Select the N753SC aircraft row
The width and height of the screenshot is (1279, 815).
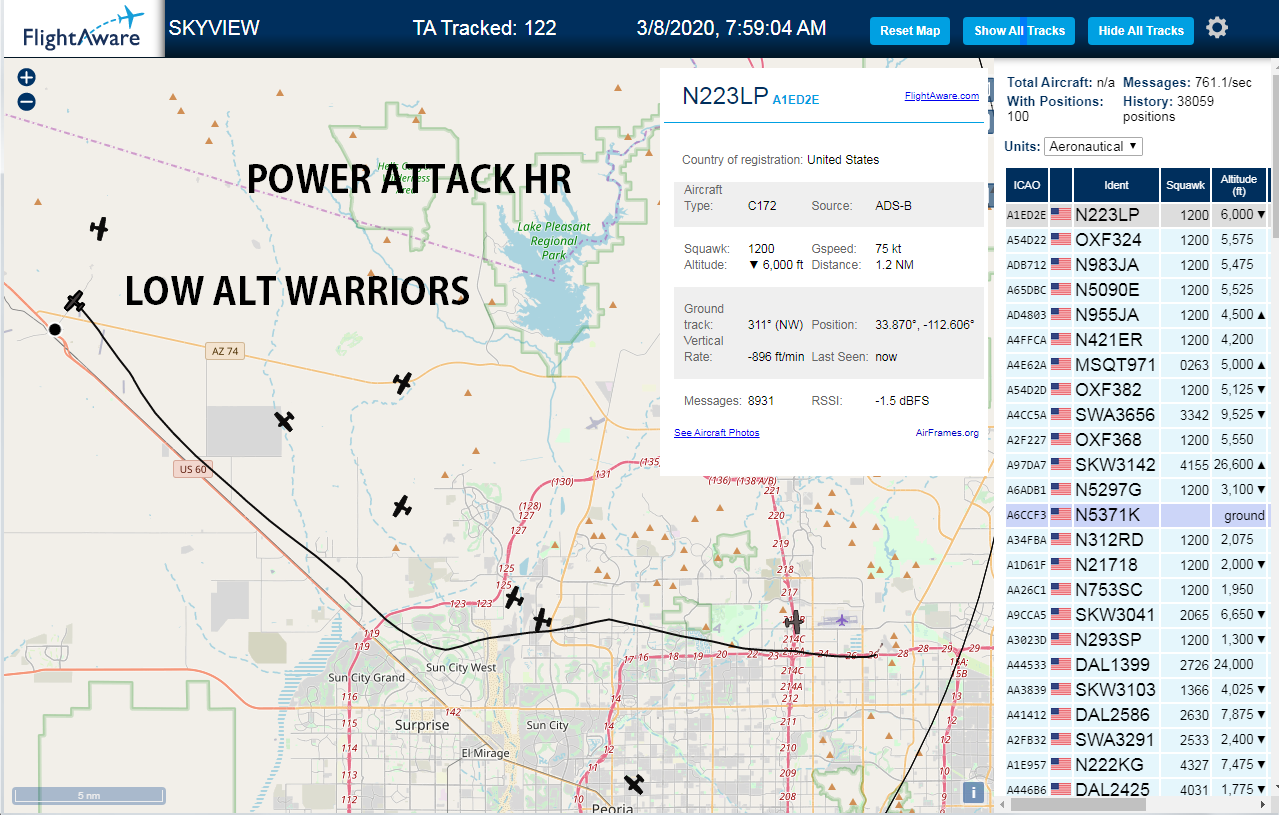(1137, 590)
